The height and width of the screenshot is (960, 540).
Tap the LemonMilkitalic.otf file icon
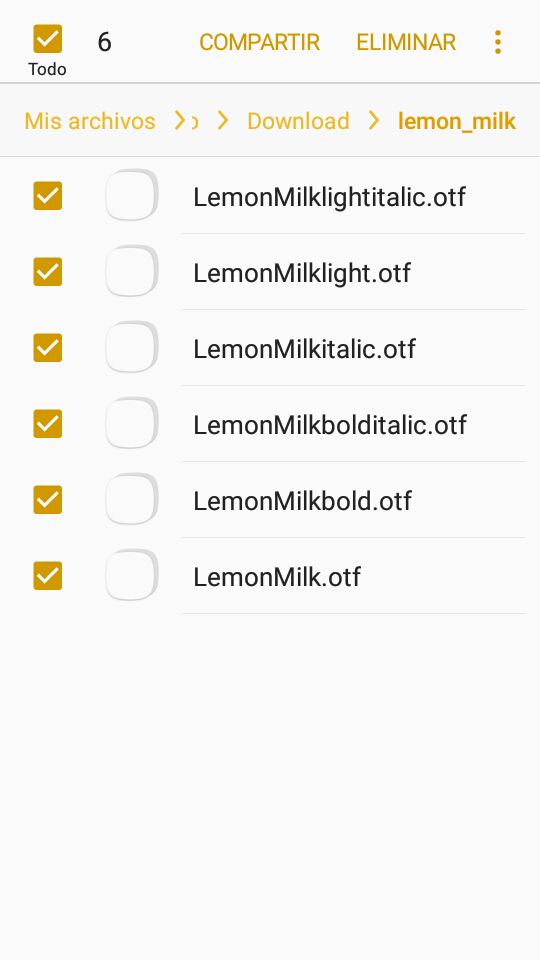coord(132,347)
